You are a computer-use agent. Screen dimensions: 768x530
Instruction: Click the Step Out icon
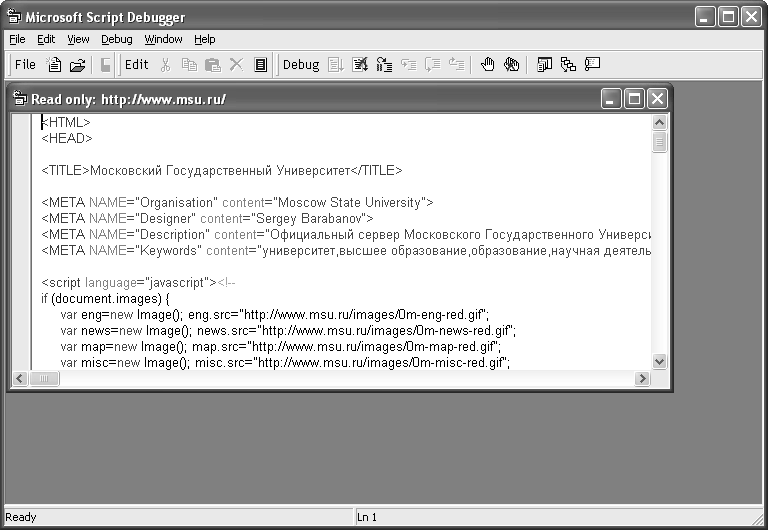coord(456,65)
